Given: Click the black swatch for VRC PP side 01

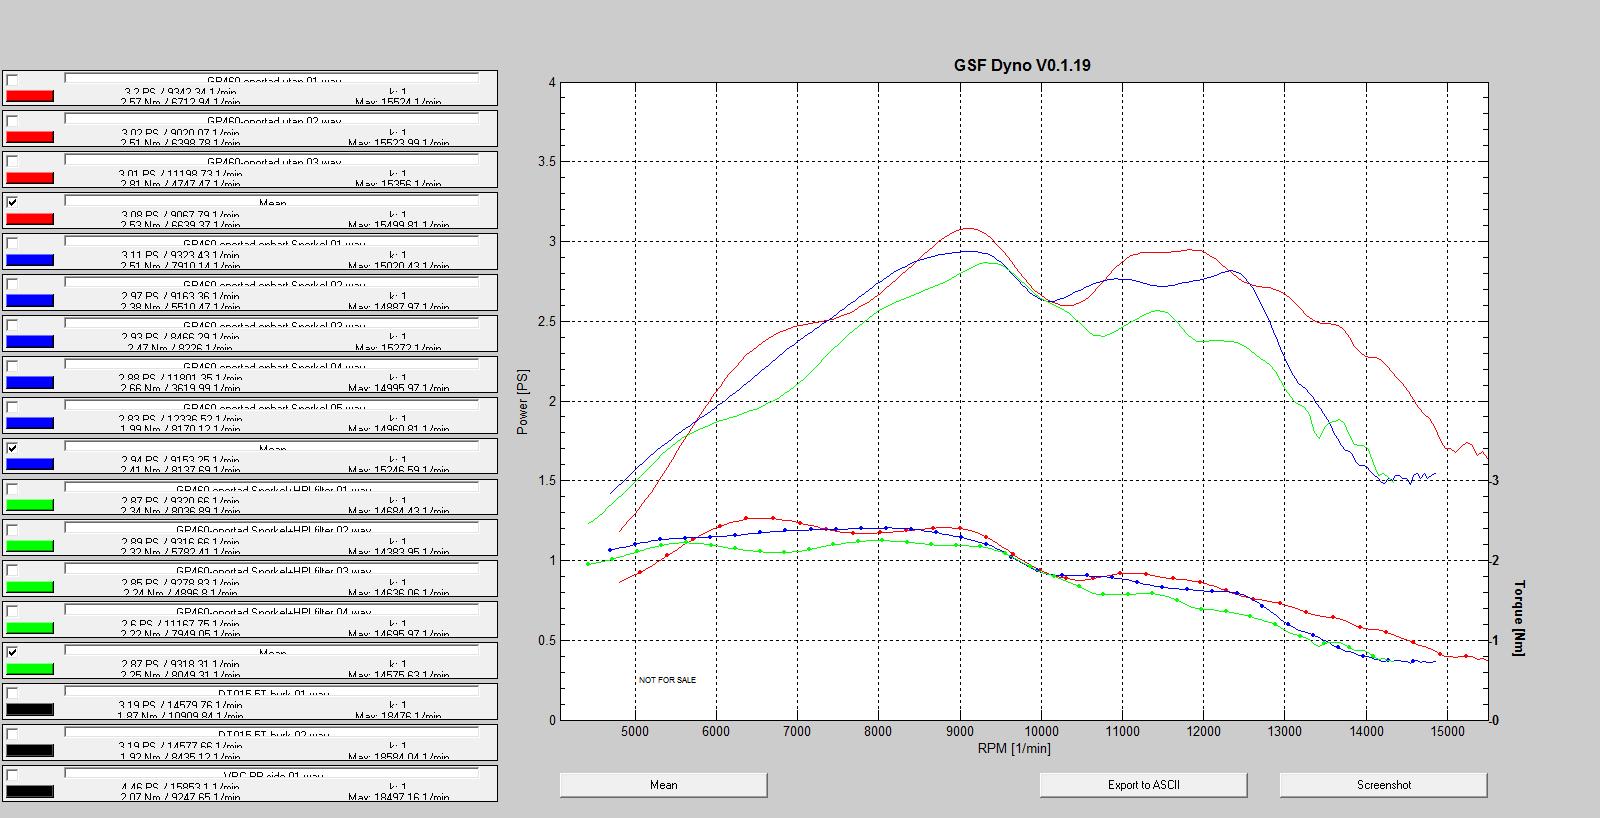Looking at the screenshot, I should pyautogui.click(x=29, y=792).
